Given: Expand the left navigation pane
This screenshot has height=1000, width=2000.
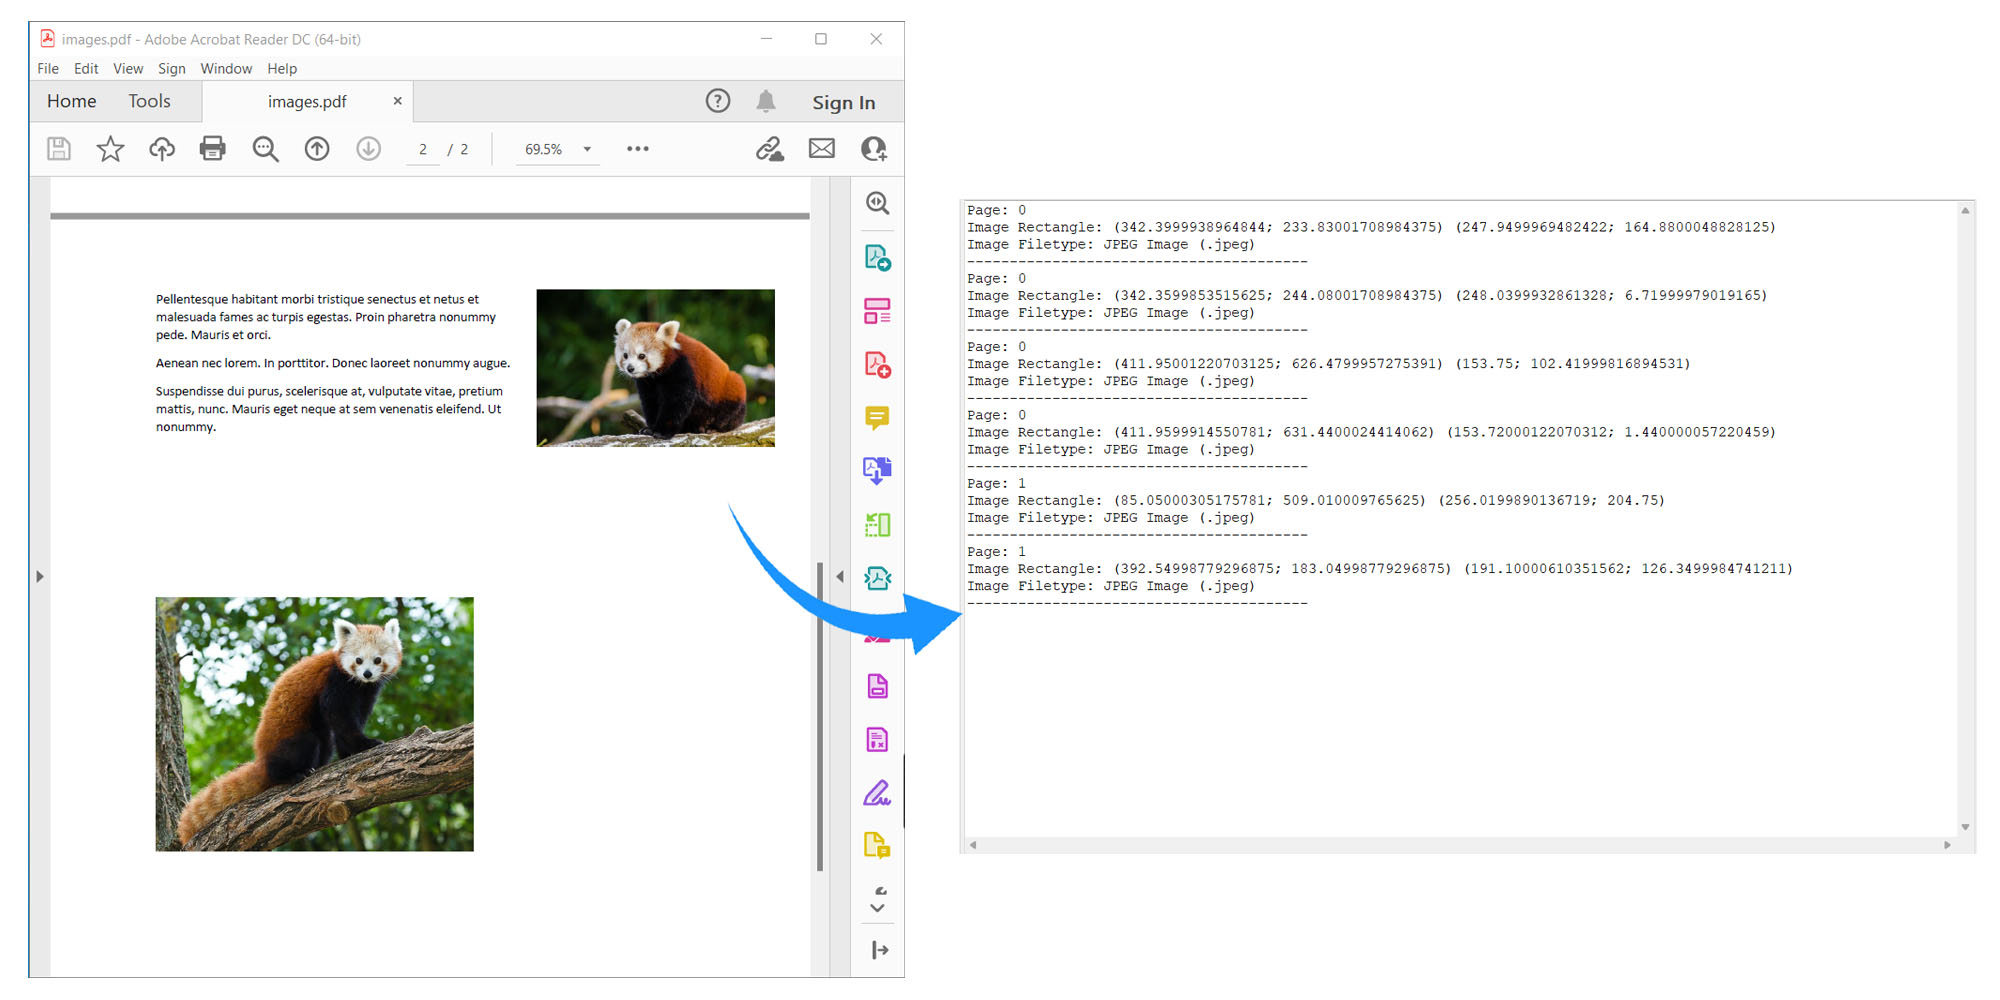Looking at the screenshot, I should point(40,576).
